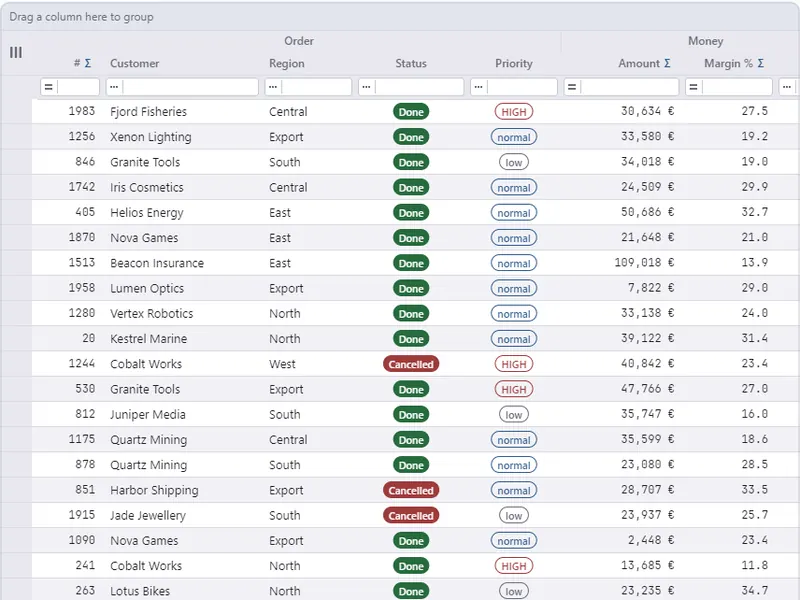Viewport: 800px width, 600px height.
Task: Sort by the Status column header
Action: pos(411,63)
